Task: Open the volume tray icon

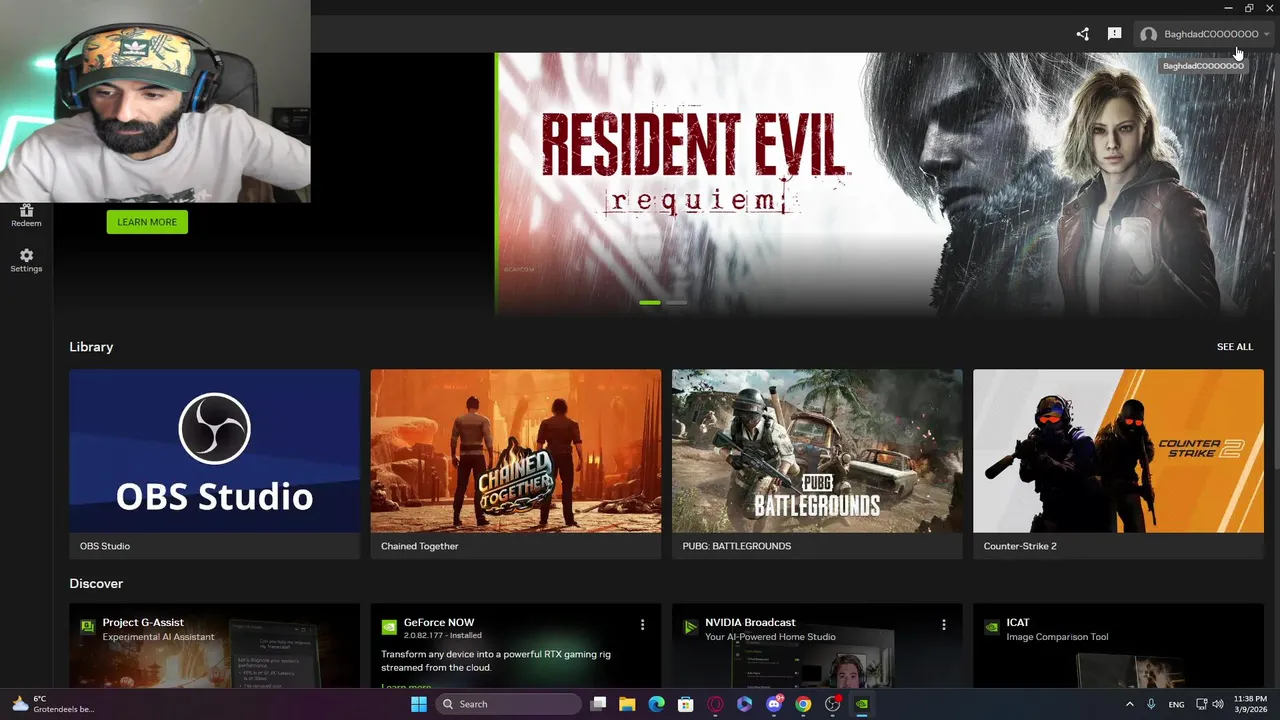Action: (x=1217, y=704)
